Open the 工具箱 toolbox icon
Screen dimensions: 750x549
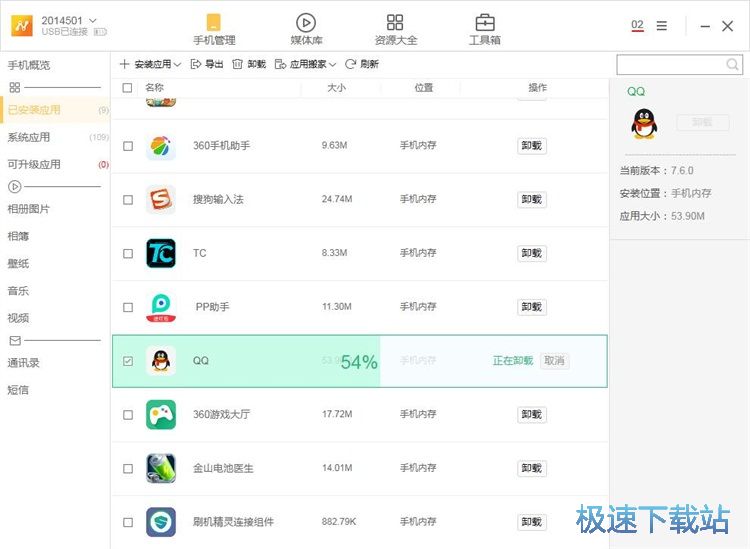click(485, 23)
